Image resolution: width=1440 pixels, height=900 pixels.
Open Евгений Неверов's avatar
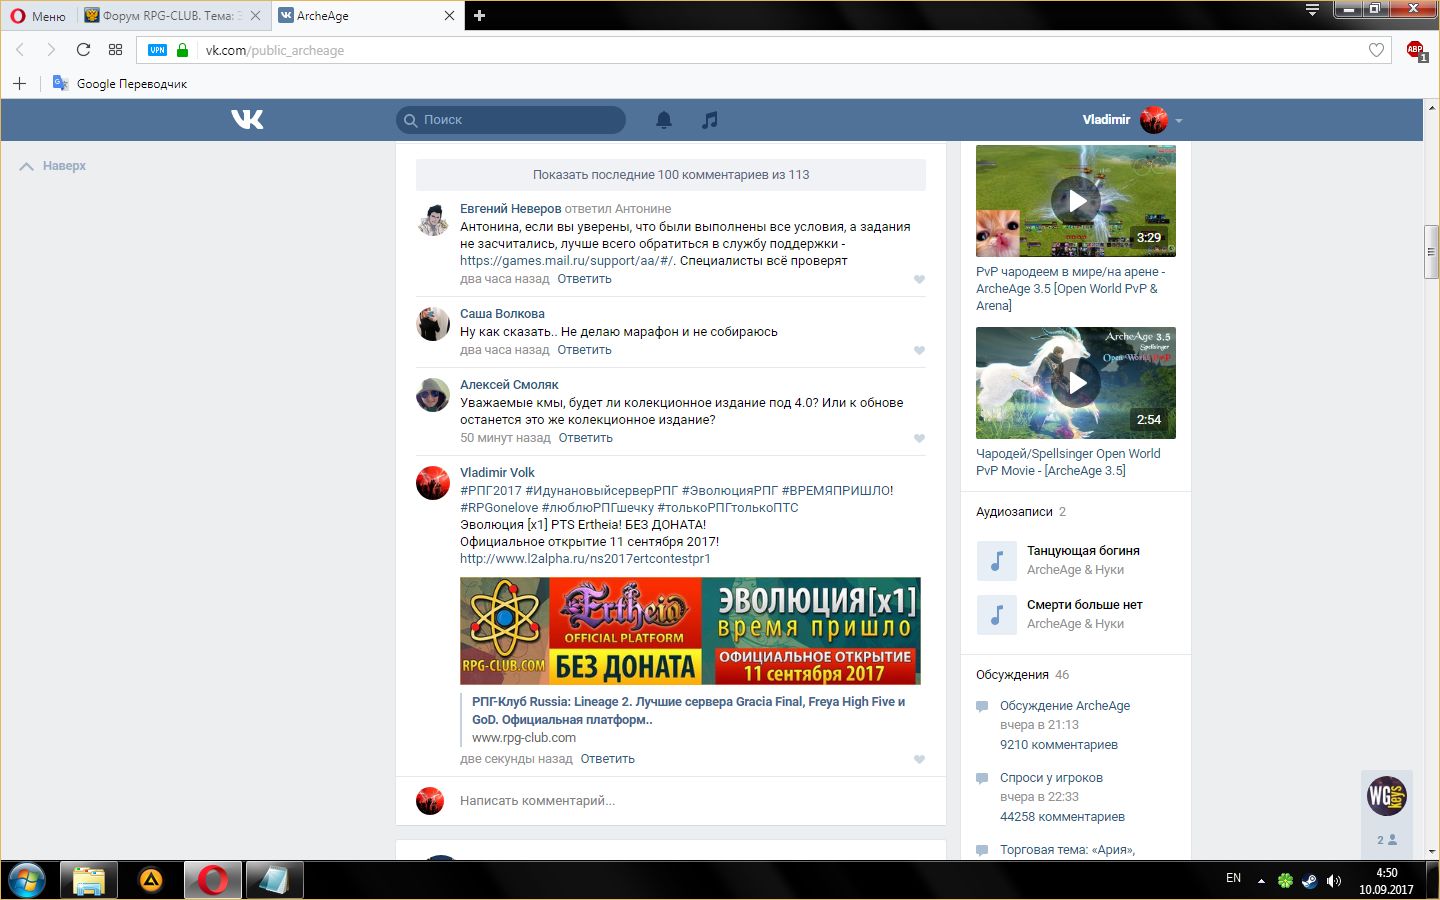tap(433, 219)
